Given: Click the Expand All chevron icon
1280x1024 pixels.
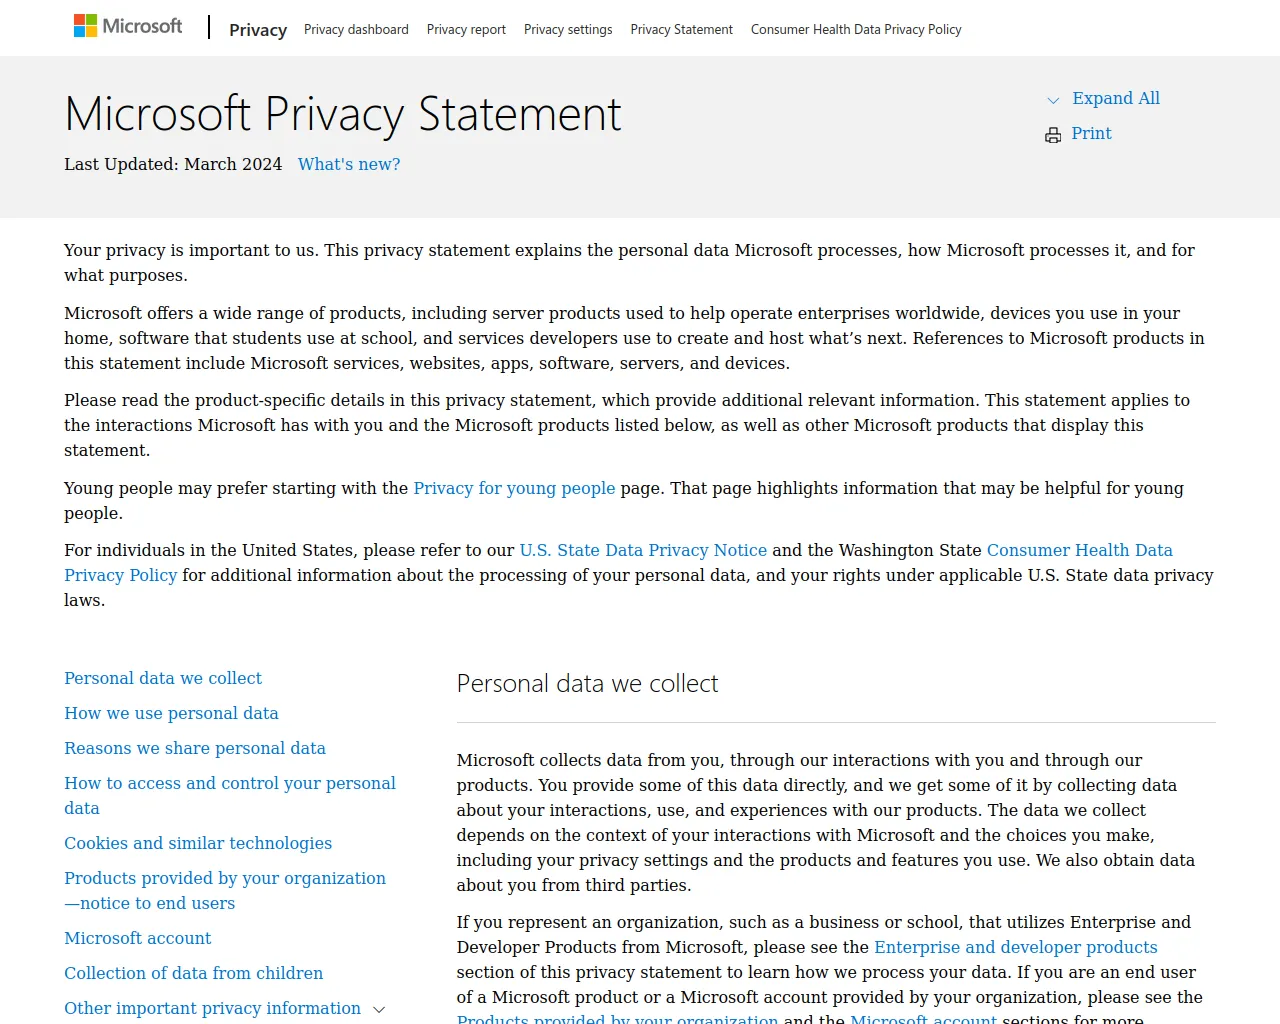Looking at the screenshot, I should pos(1053,100).
